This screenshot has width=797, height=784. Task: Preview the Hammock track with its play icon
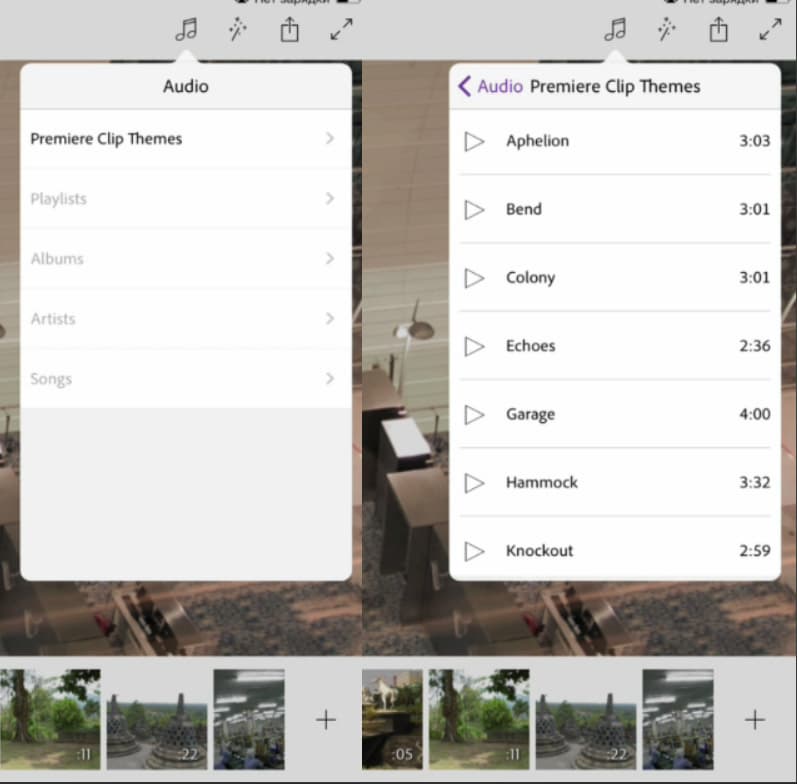click(x=474, y=483)
